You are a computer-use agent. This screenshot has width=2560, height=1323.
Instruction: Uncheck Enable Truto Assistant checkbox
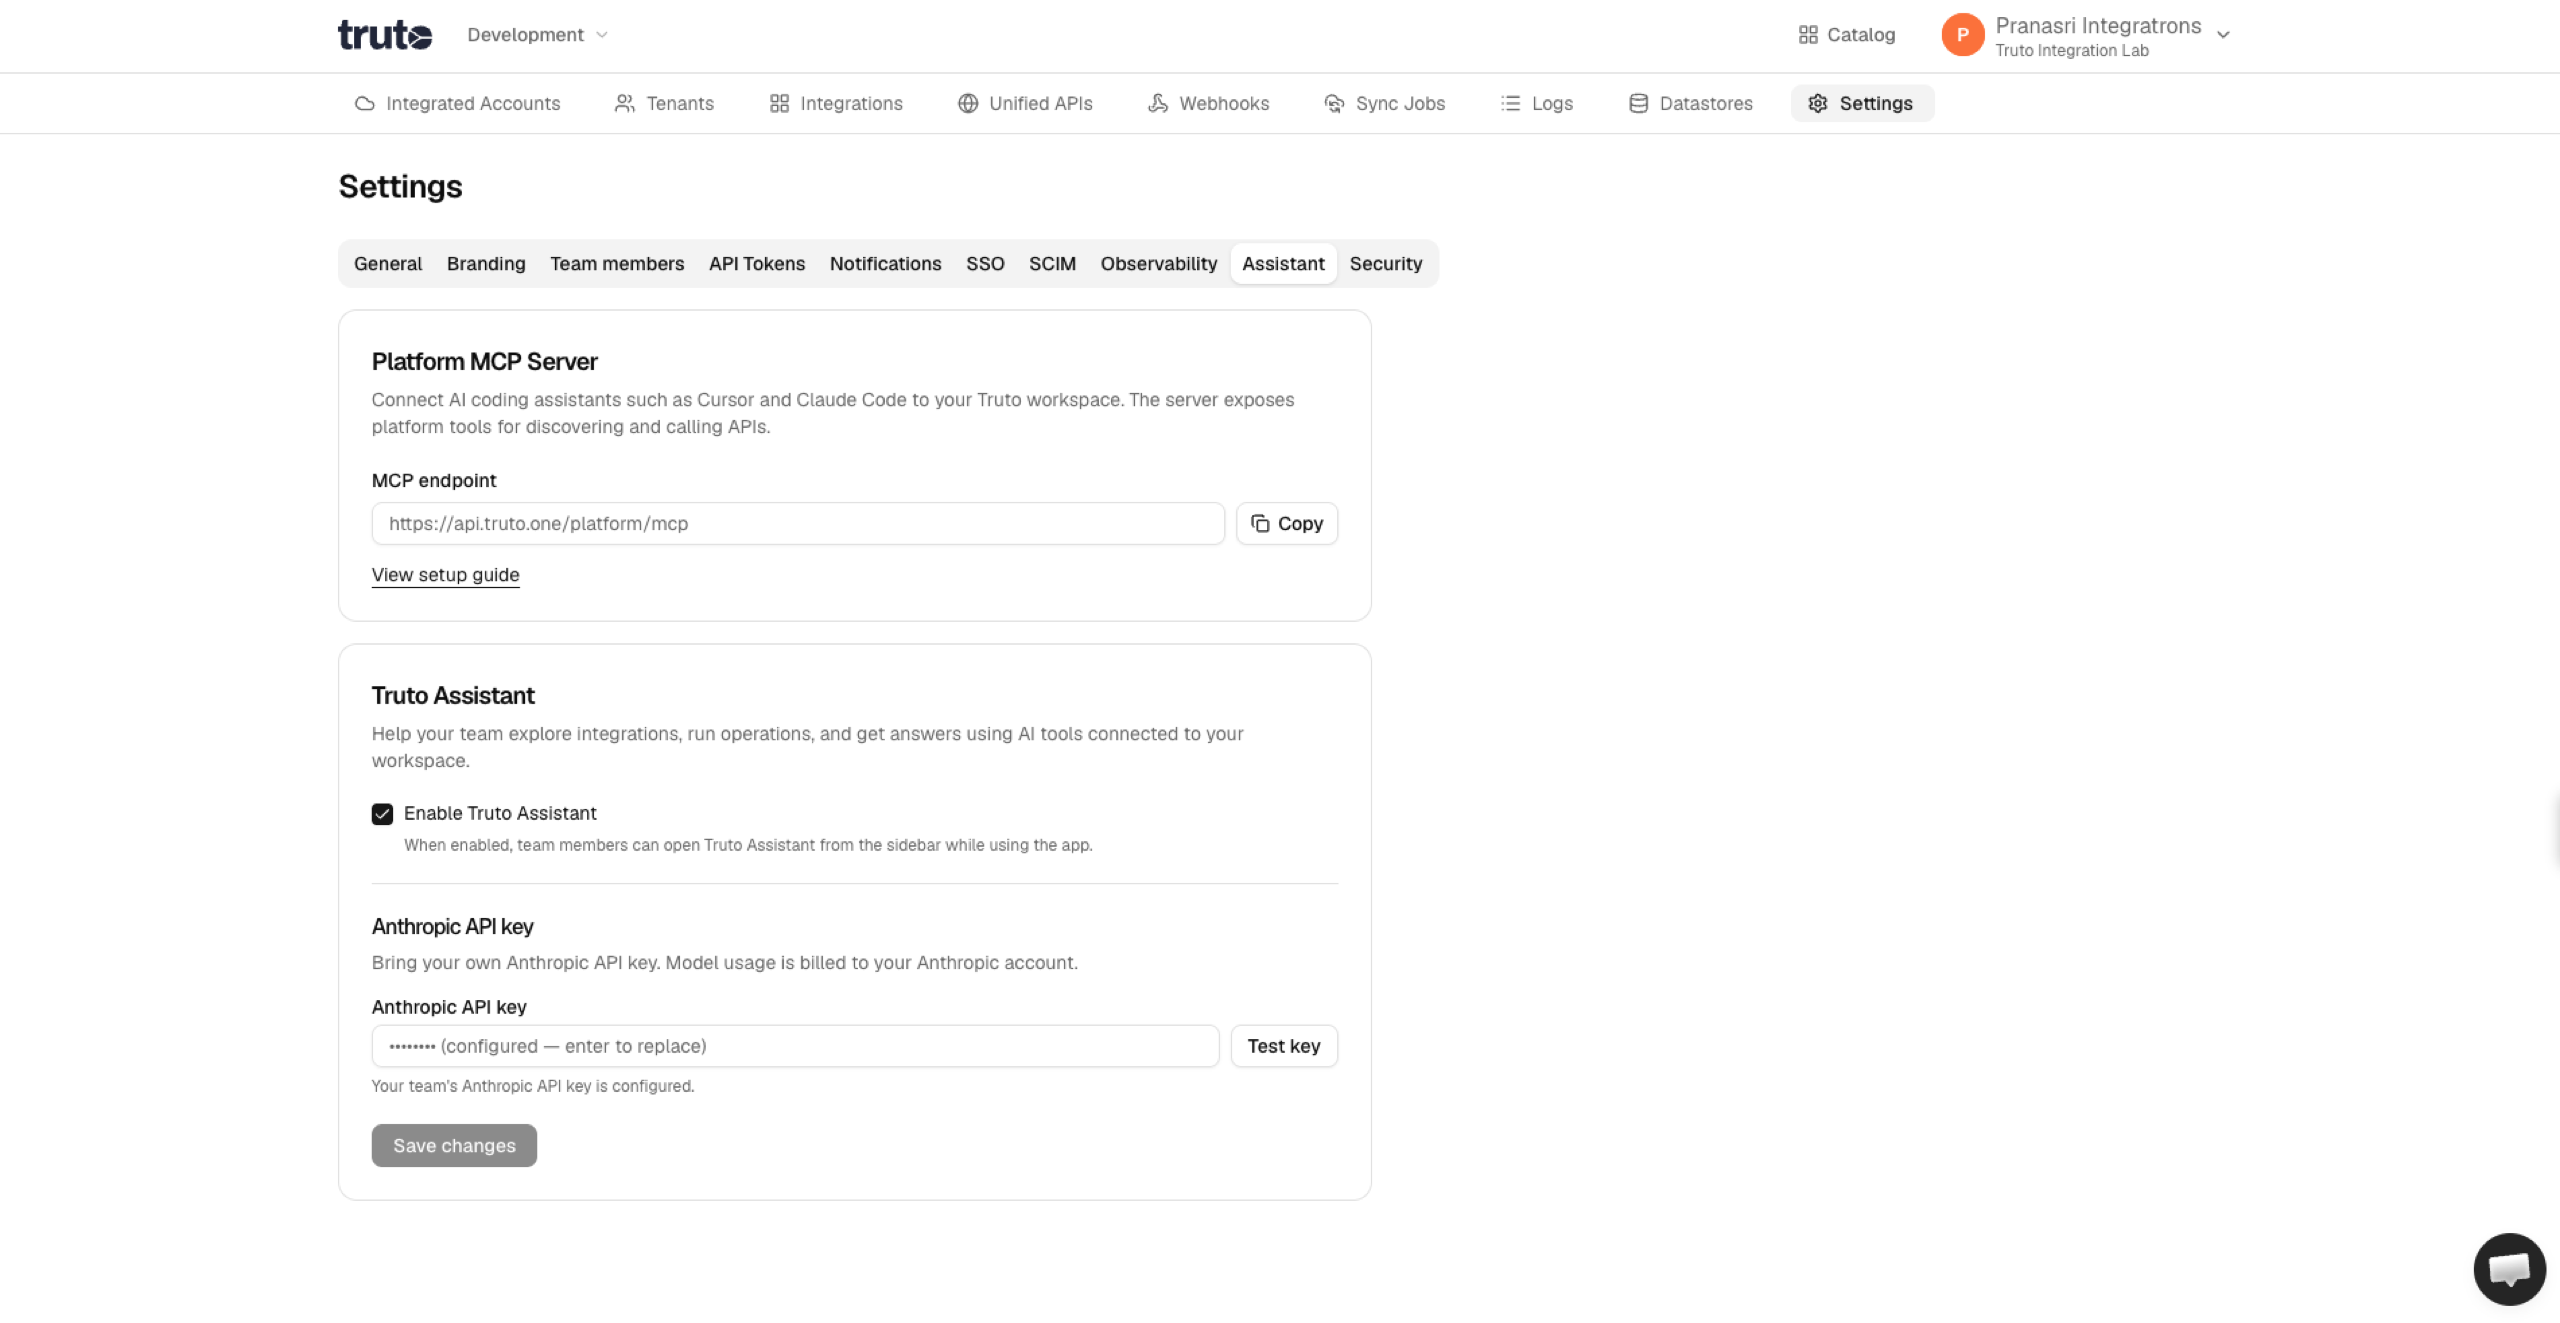pos(382,814)
